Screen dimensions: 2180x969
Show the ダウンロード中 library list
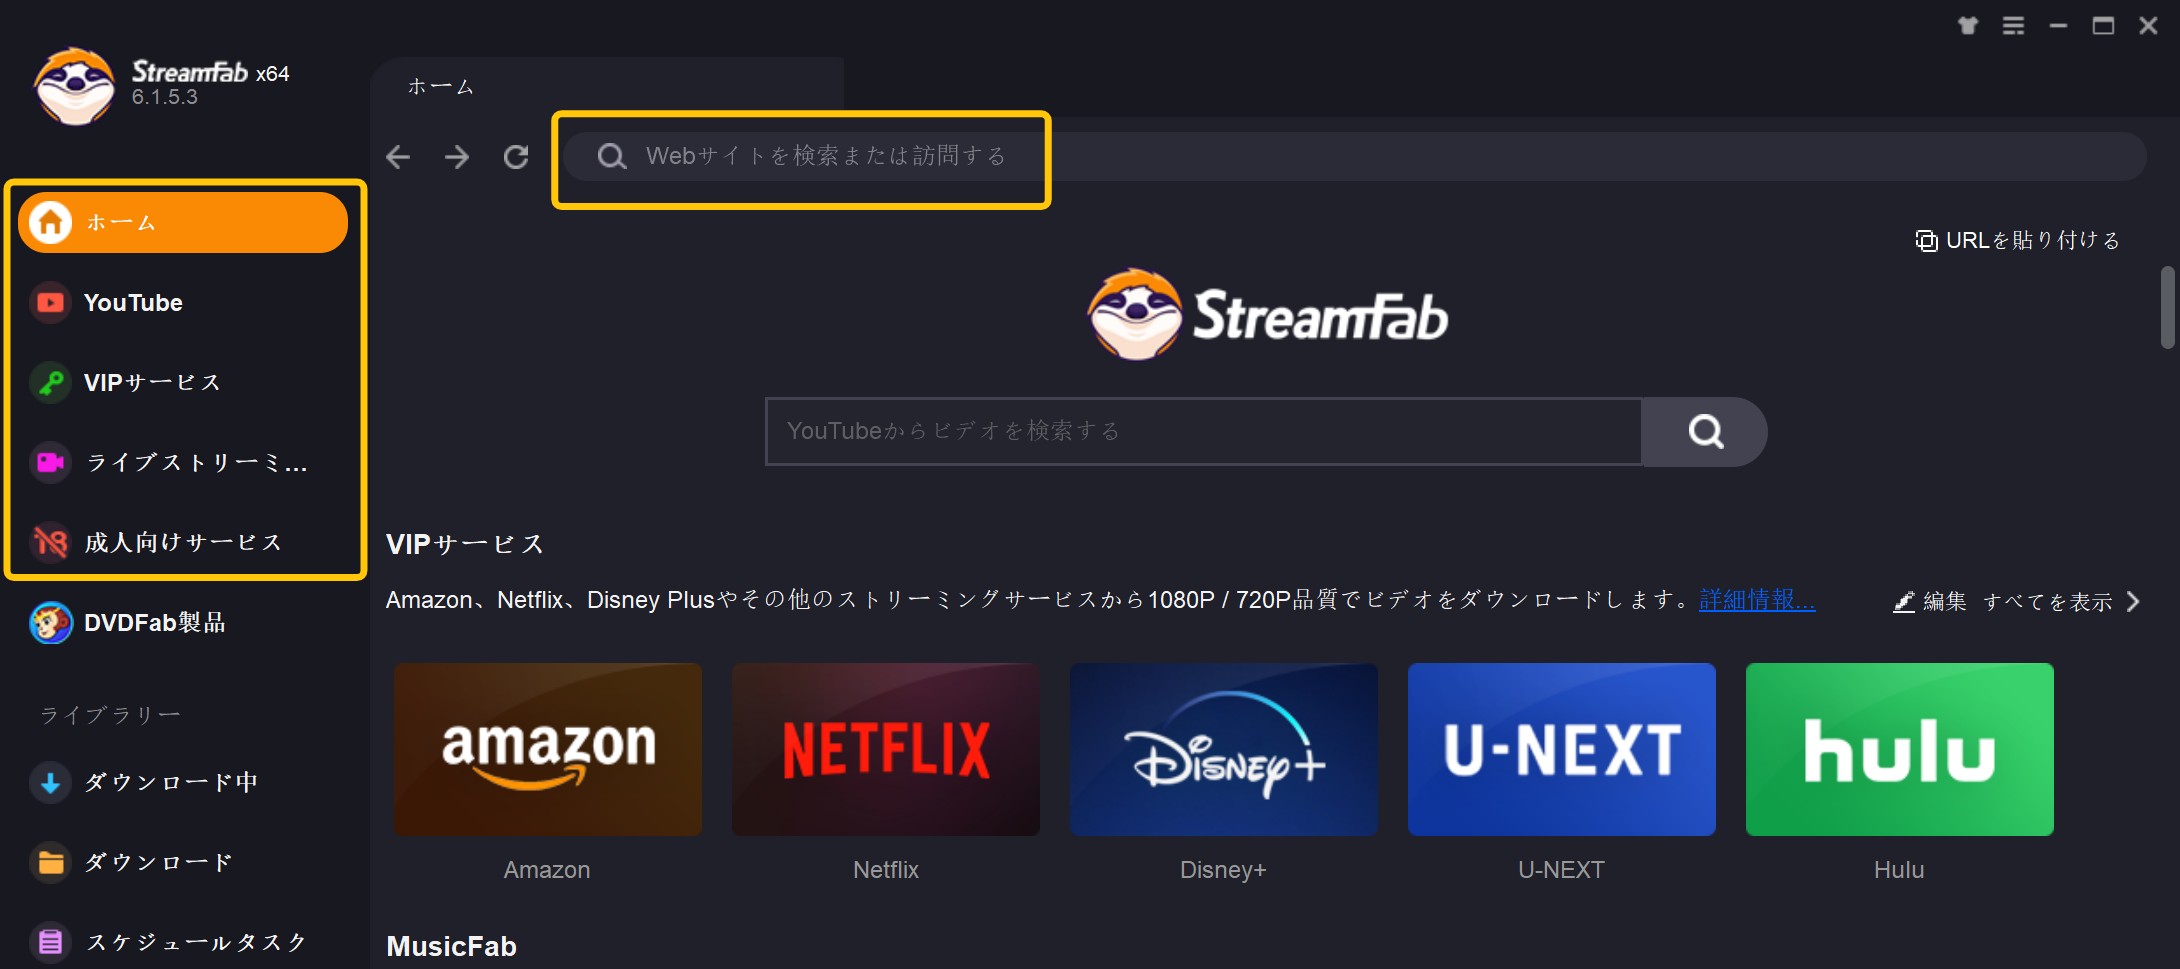(183, 782)
